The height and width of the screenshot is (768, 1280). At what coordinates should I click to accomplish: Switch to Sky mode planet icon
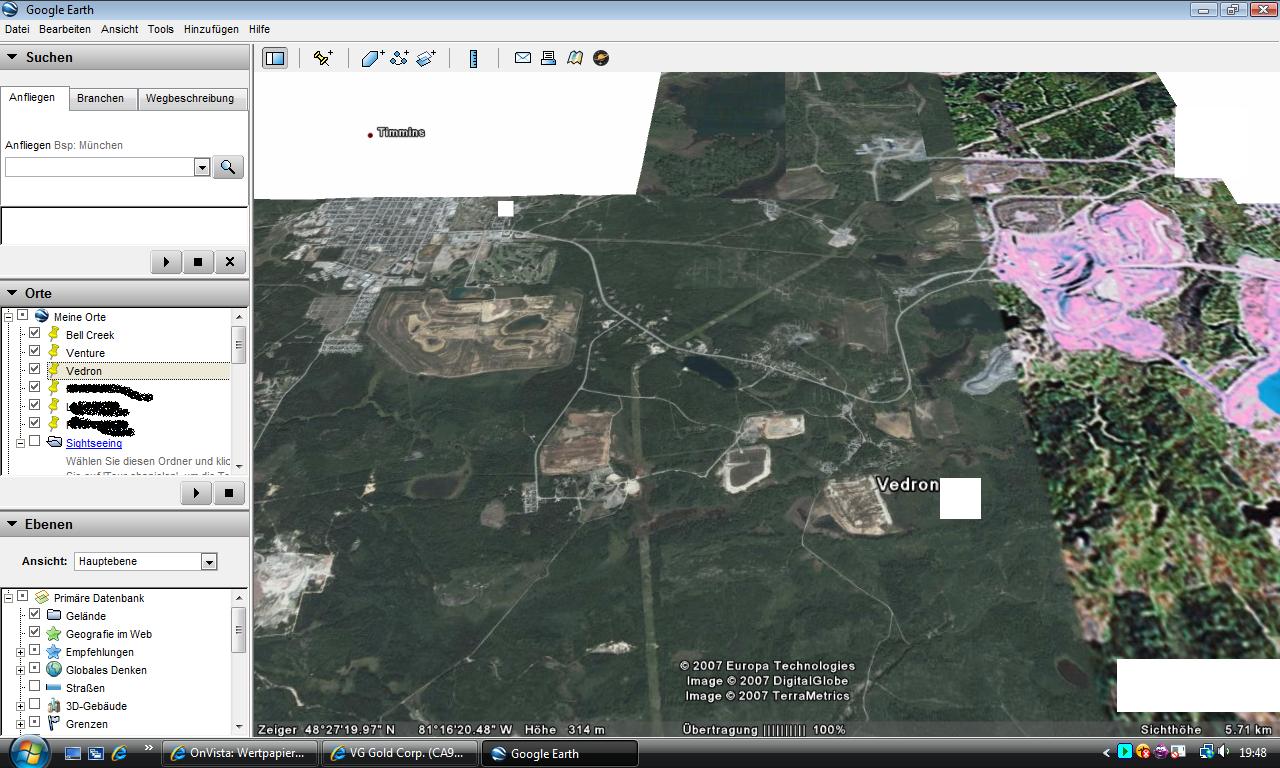(601, 58)
